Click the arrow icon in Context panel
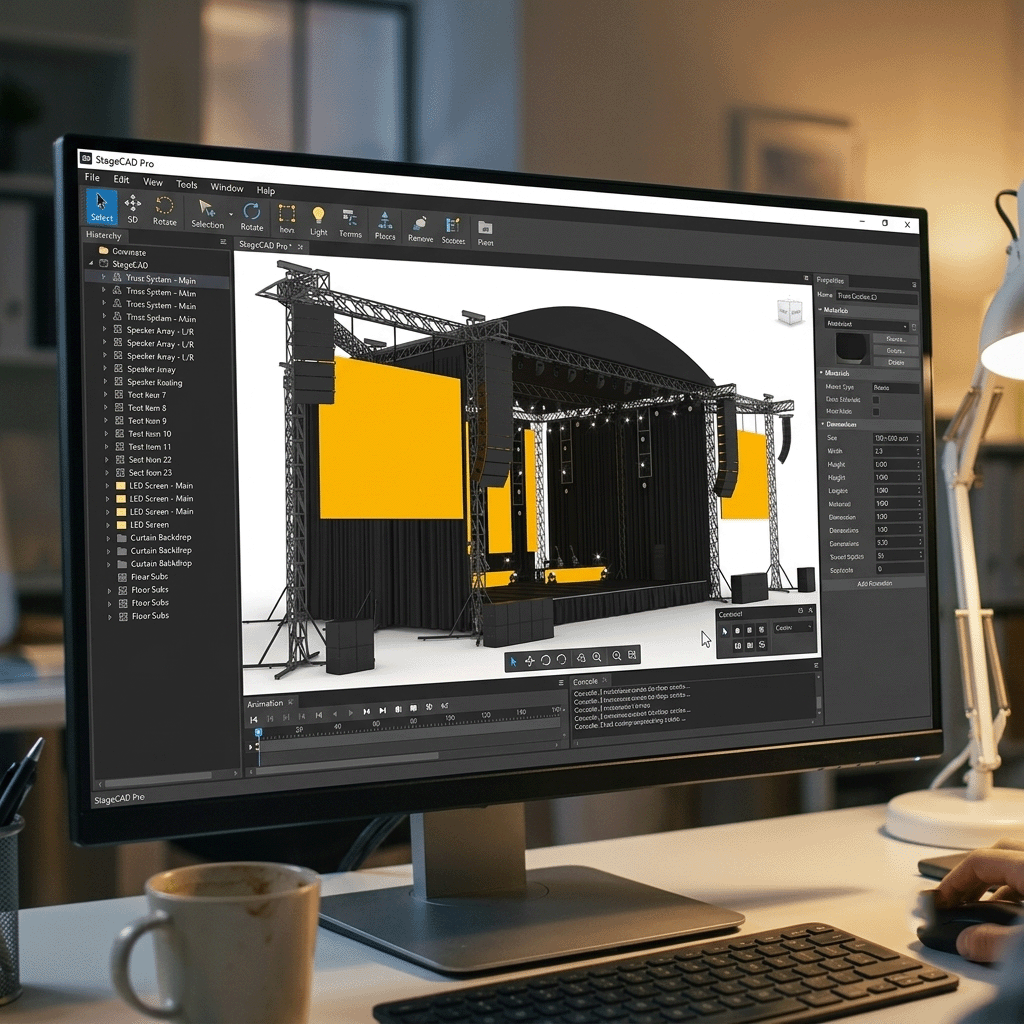 tap(724, 631)
